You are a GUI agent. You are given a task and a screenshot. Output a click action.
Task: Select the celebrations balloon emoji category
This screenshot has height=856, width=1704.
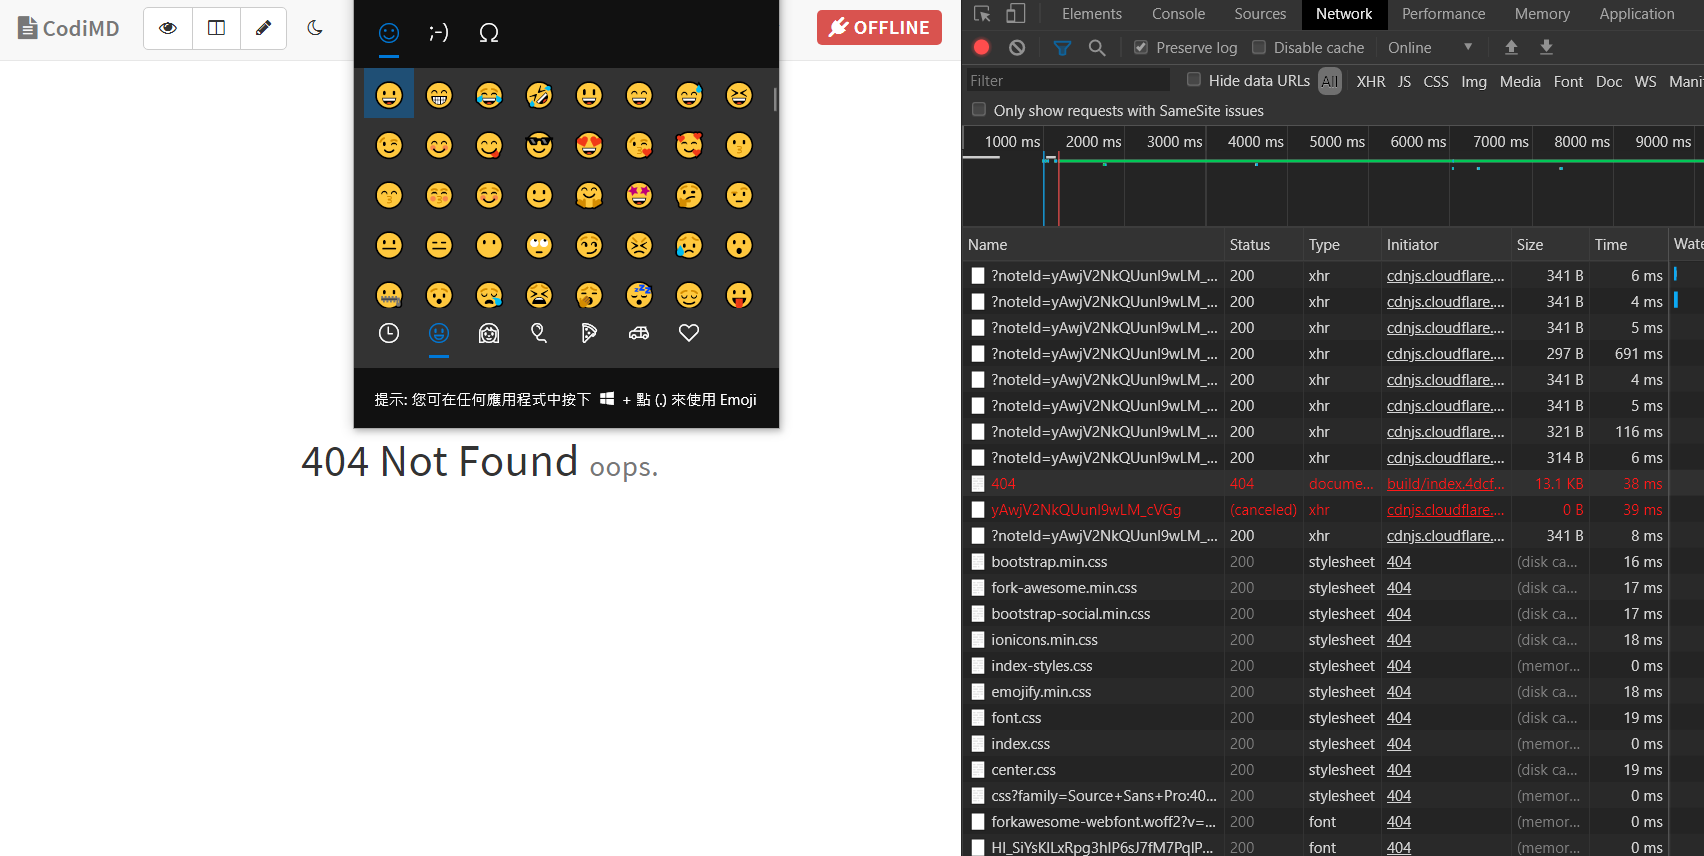click(x=539, y=334)
